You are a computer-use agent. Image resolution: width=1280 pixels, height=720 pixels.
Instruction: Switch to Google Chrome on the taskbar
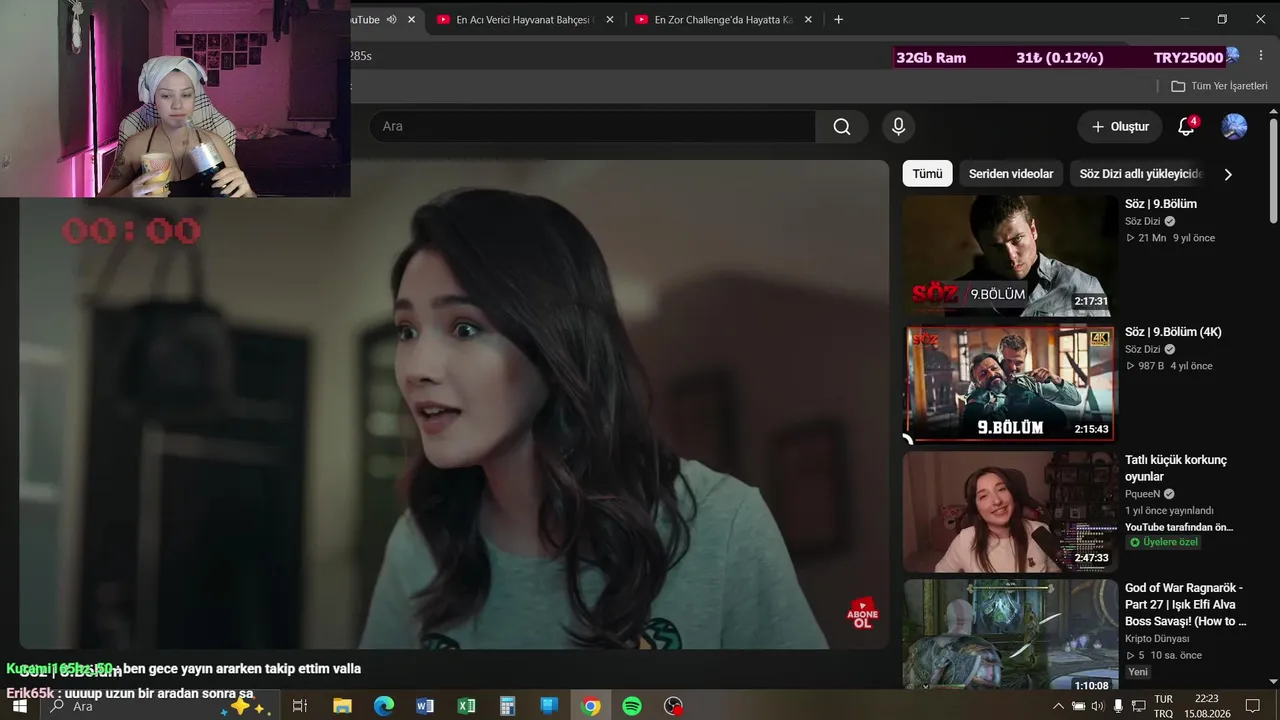point(591,706)
